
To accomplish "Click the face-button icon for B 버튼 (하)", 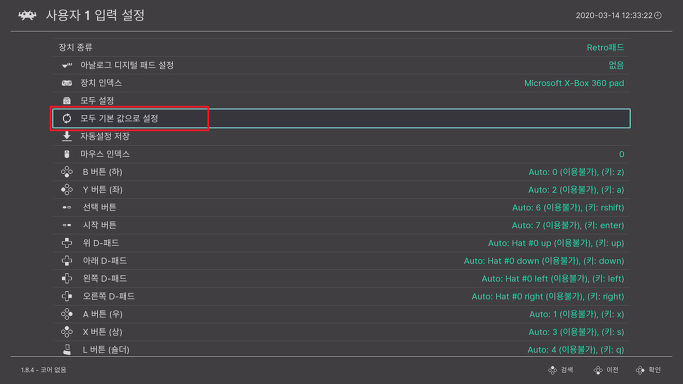I will coord(67,172).
